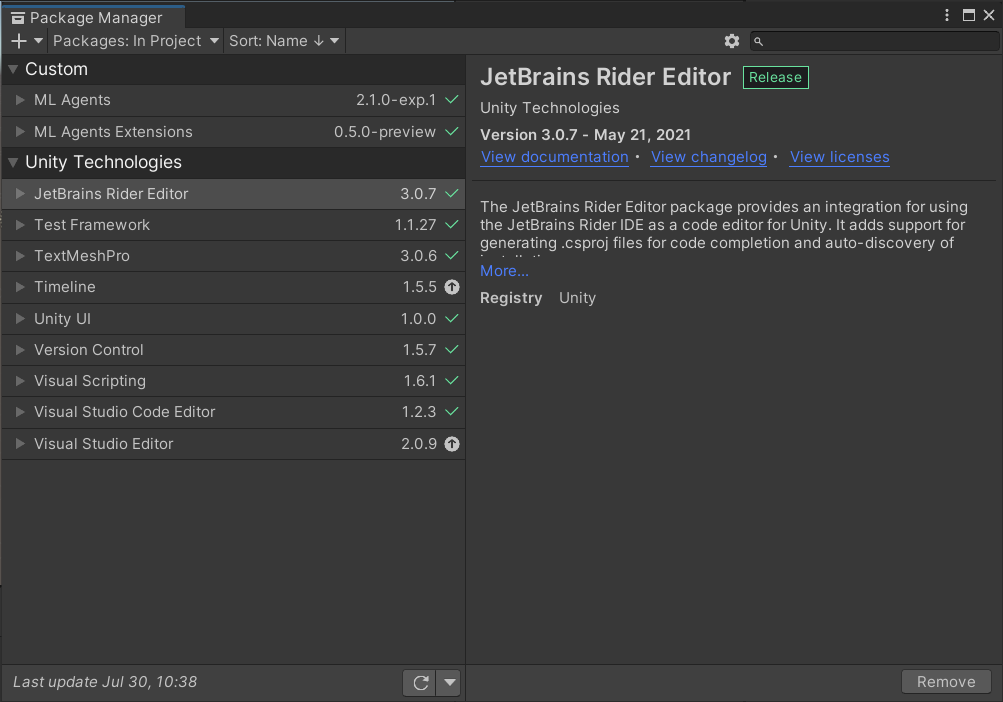Viewport: 1003px width, 702px height.
Task: Open the add package plus menu
Action: point(27,41)
